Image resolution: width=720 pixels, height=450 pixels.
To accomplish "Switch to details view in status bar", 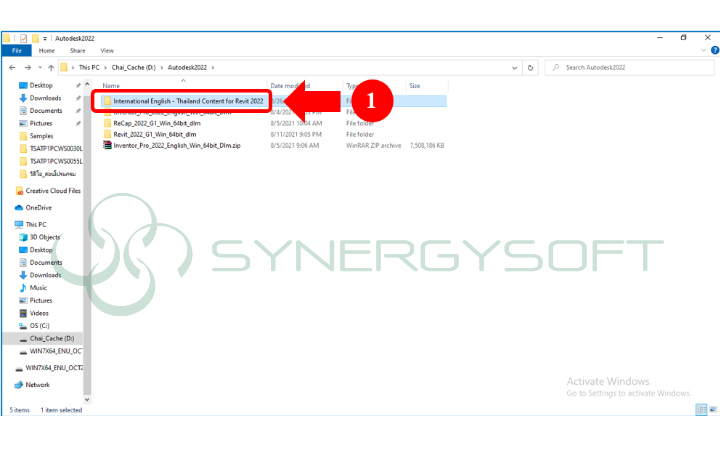I will coord(700,410).
